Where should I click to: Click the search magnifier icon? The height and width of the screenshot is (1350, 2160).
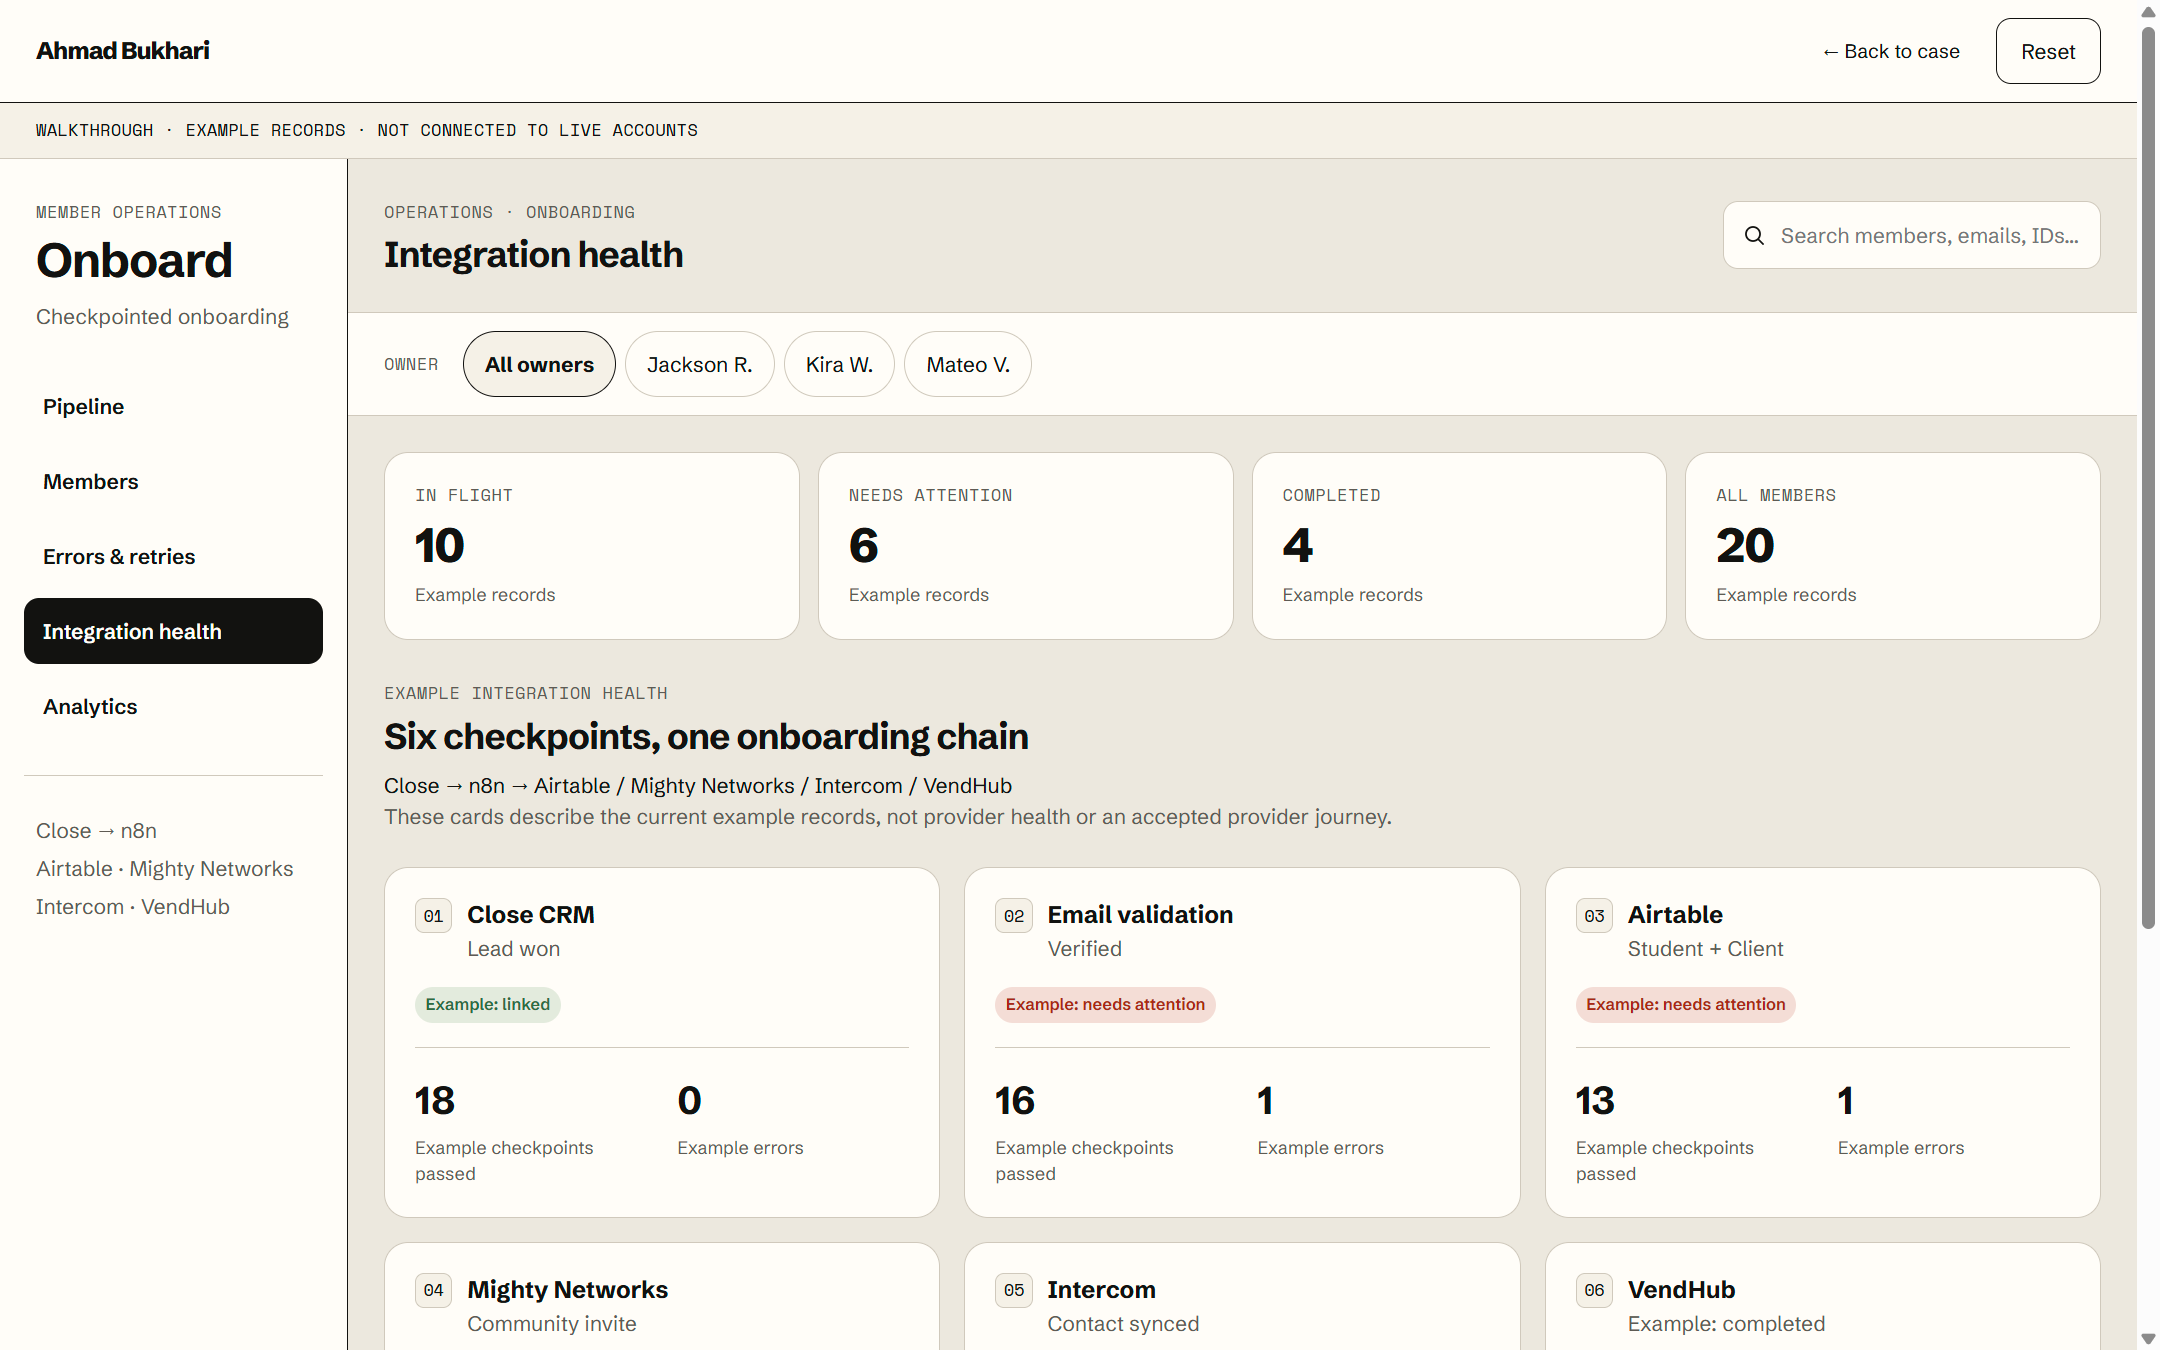point(1754,236)
